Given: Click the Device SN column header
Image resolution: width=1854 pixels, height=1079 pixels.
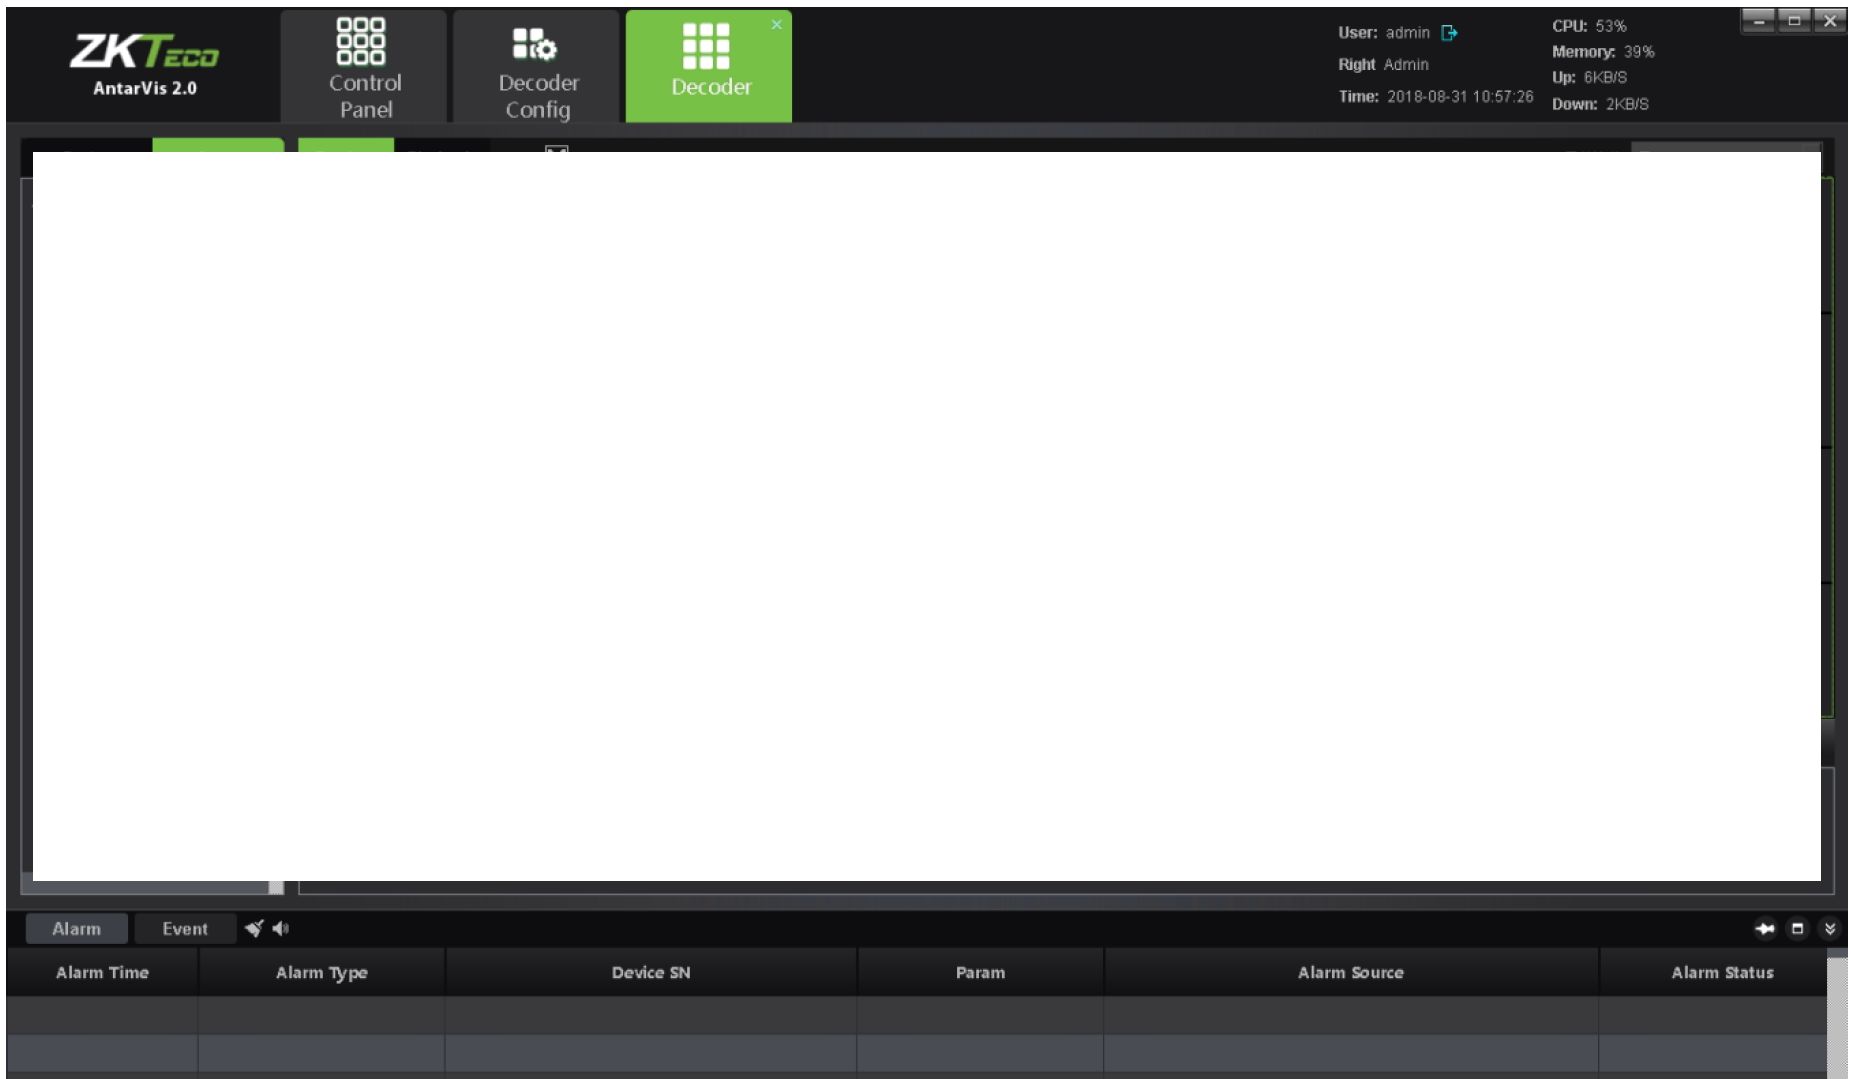Looking at the screenshot, I should (651, 972).
